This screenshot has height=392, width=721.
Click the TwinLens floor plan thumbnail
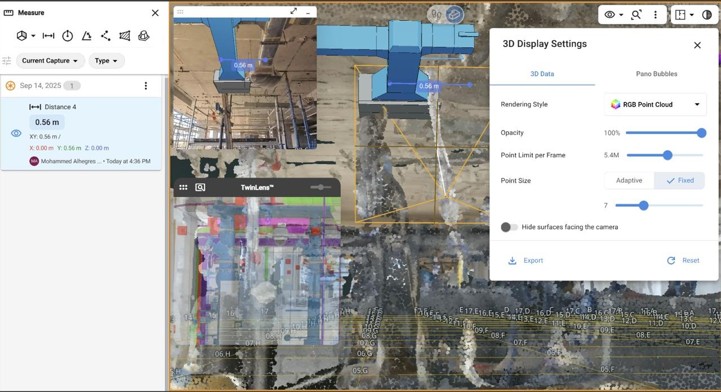[257, 271]
